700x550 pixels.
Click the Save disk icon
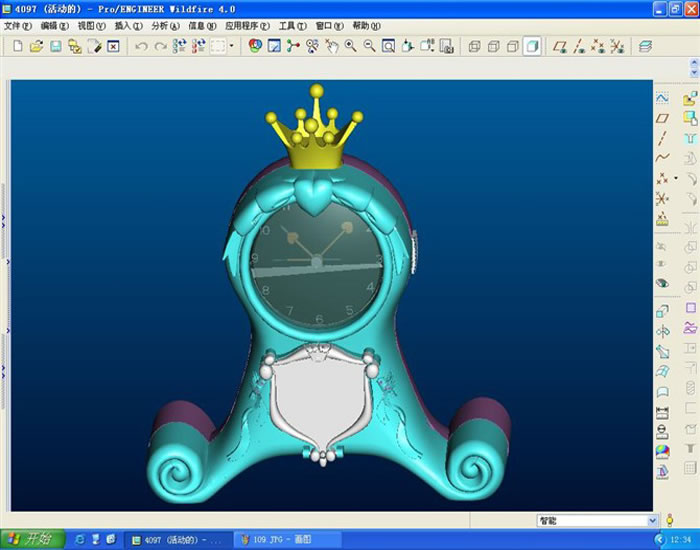(x=55, y=46)
